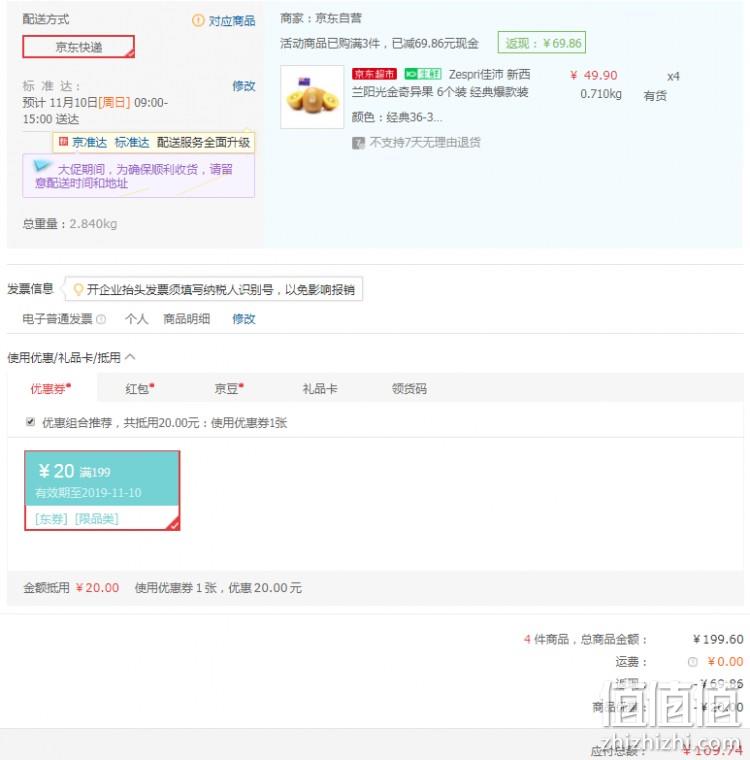Screen dimensions: 750x760
Task: Click the 京东超市 red badge
Action: click(x=374, y=74)
